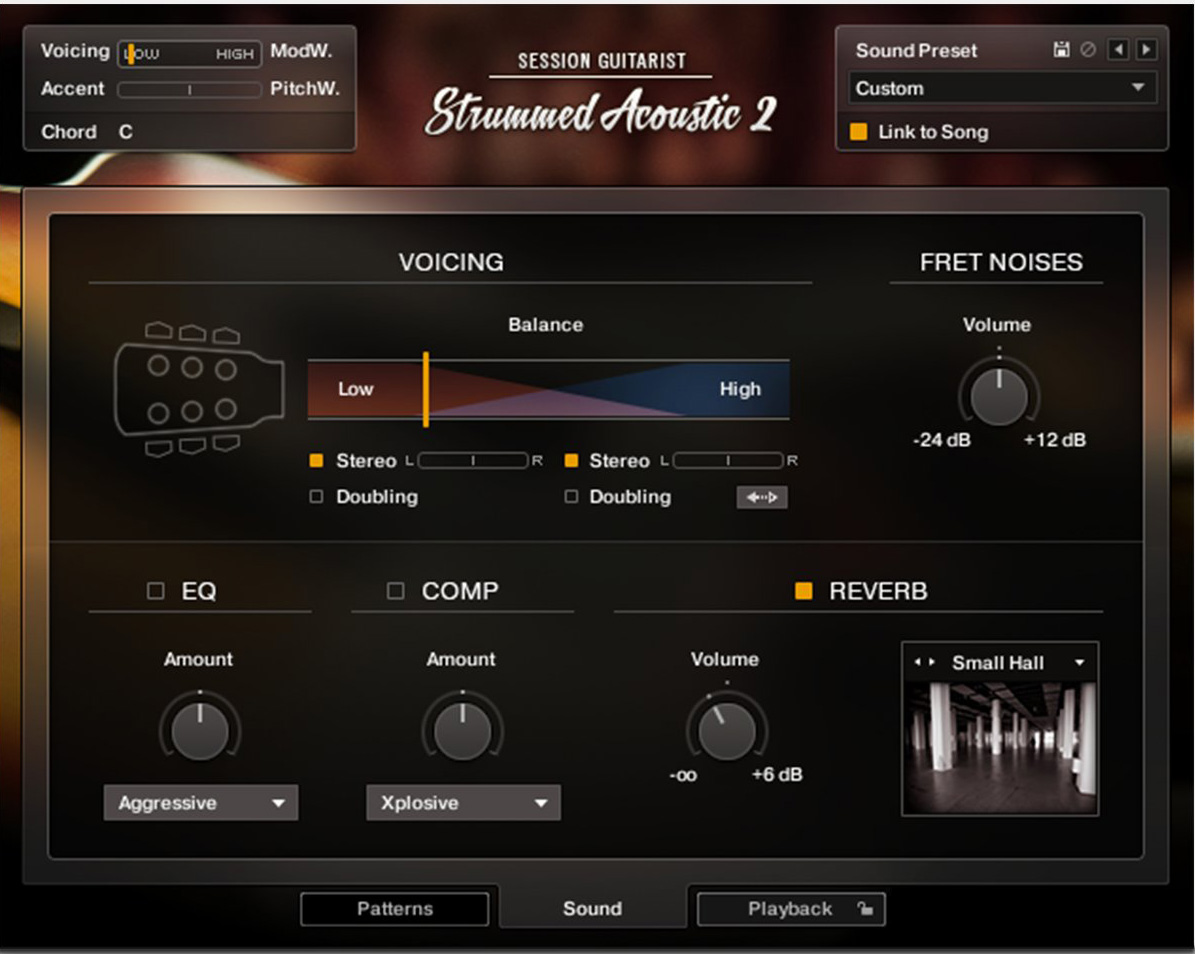Click the delete preset circle-slash icon

[x=1088, y=50]
